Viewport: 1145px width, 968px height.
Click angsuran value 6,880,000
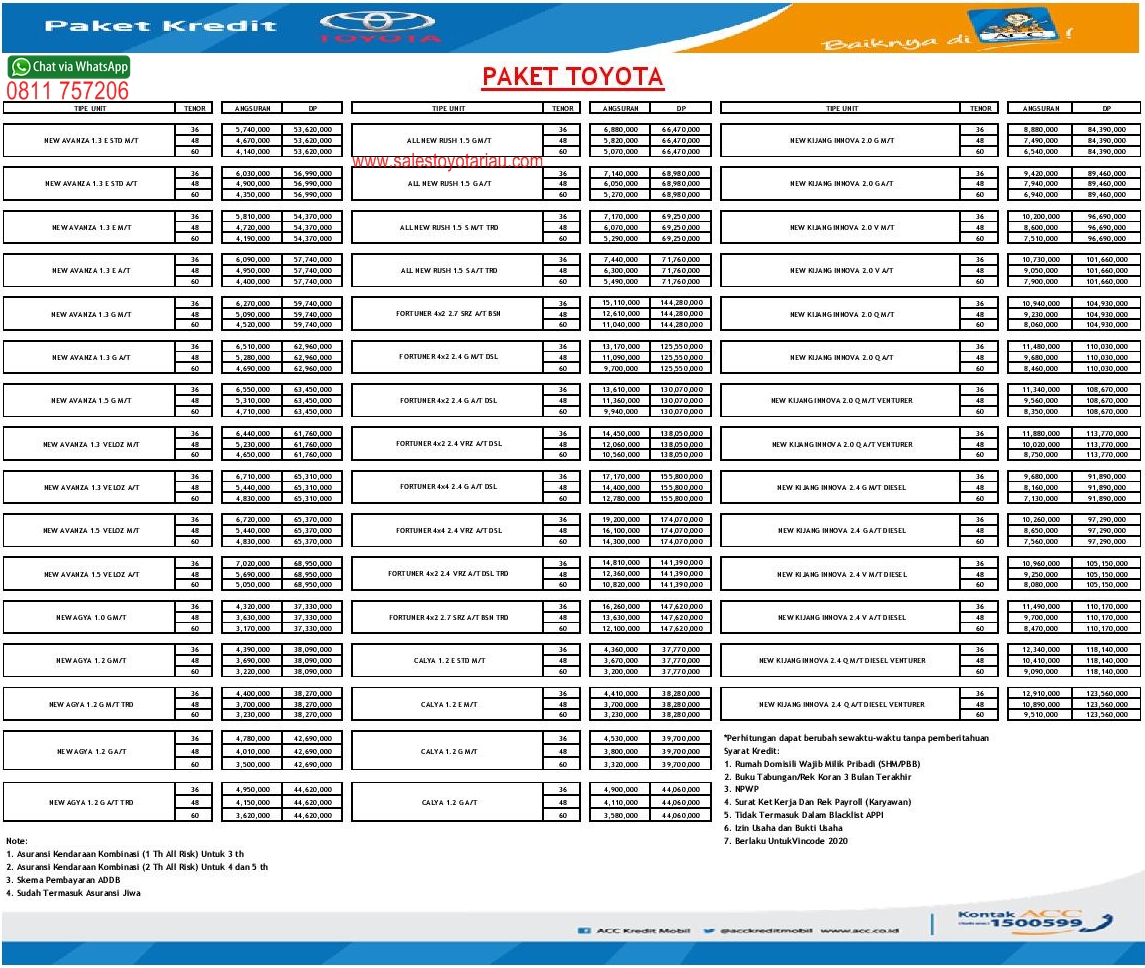(x=621, y=129)
